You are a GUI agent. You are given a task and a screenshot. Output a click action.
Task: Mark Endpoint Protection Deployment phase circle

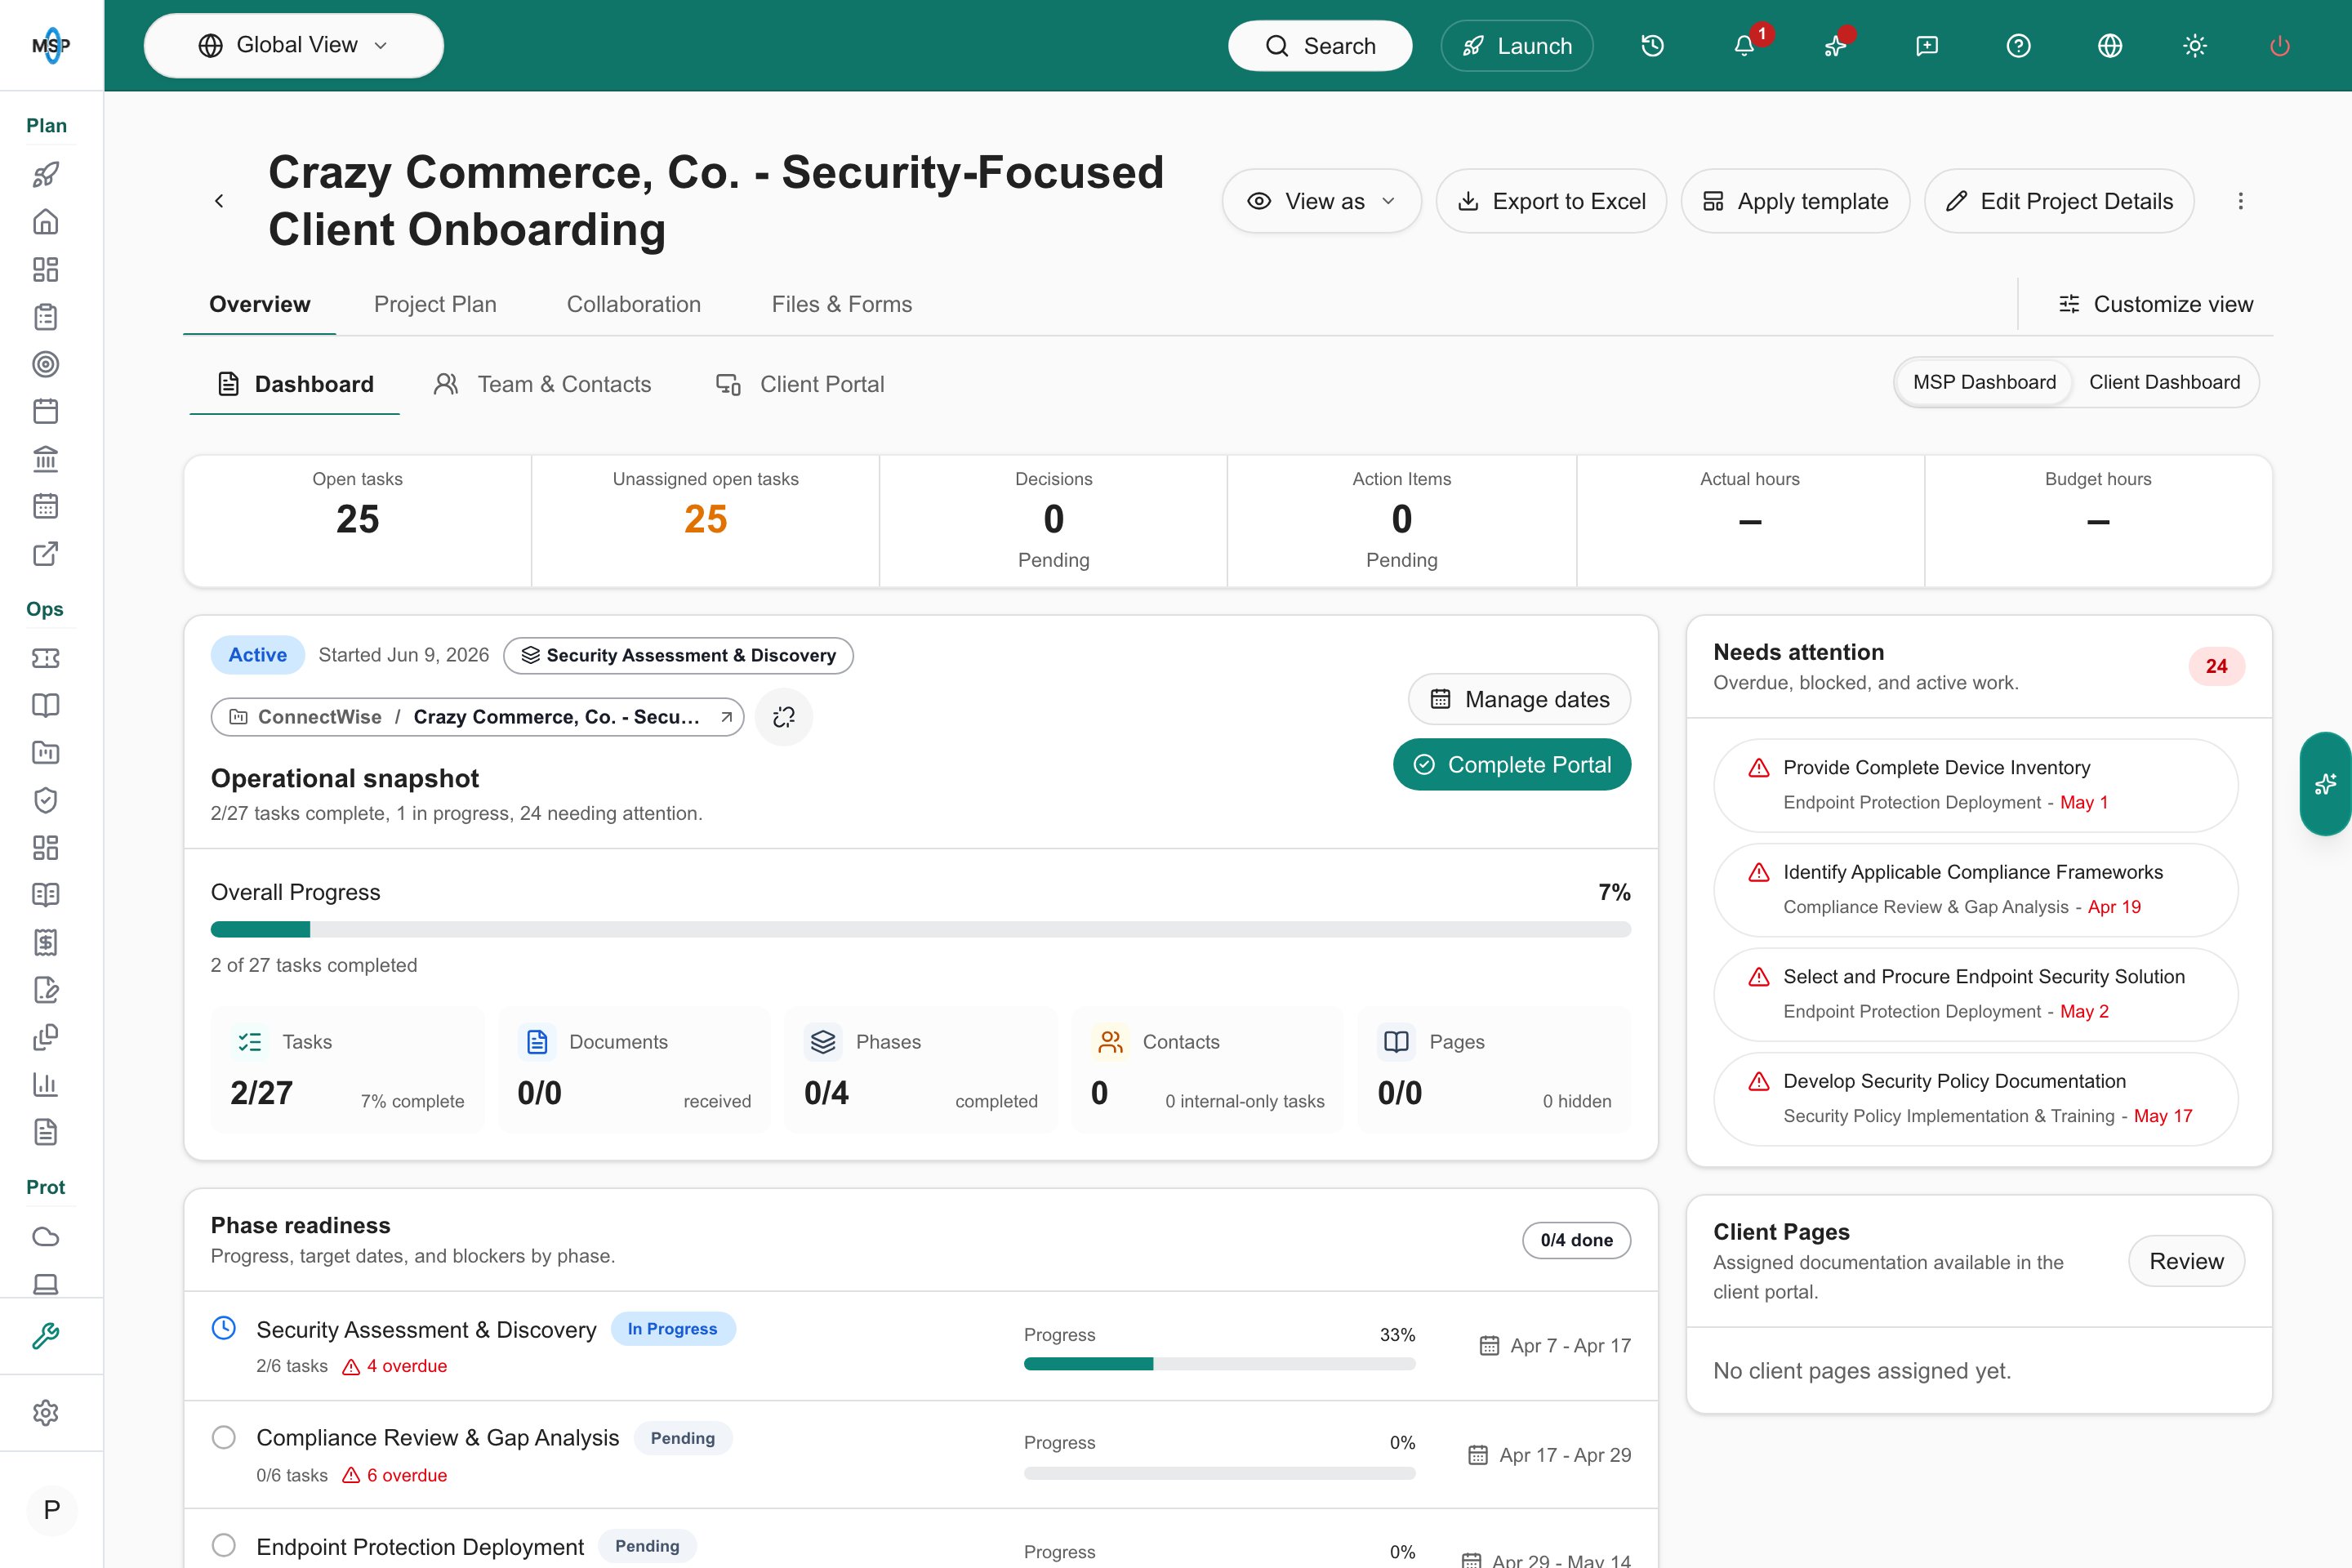click(224, 1545)
